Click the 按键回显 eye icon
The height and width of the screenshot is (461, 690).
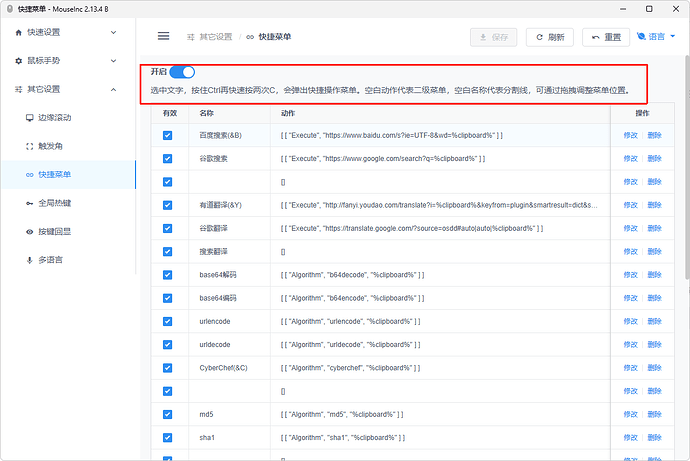(x=29, y=231)
